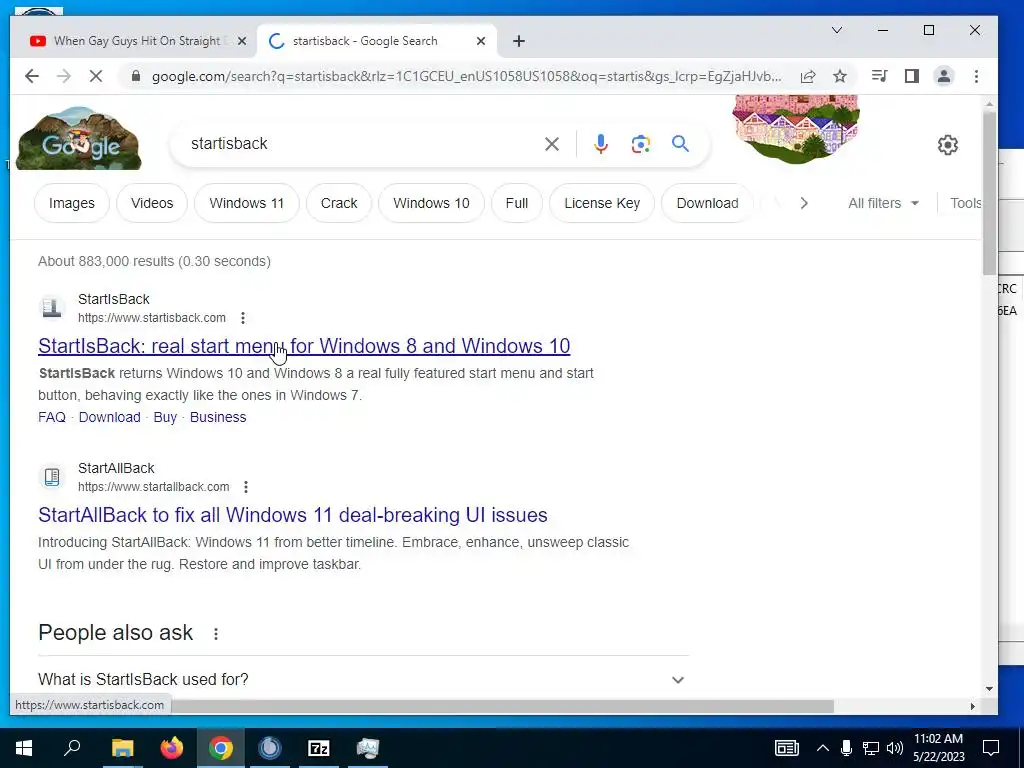The width and height of the screenshot is (1024, 768).
Task: Expand All filters dropdown
Action: 884,203
